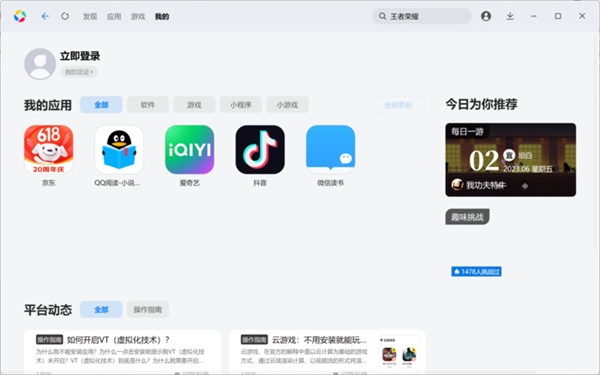Click the 我功夫特牛 game title

click(486, 185)
